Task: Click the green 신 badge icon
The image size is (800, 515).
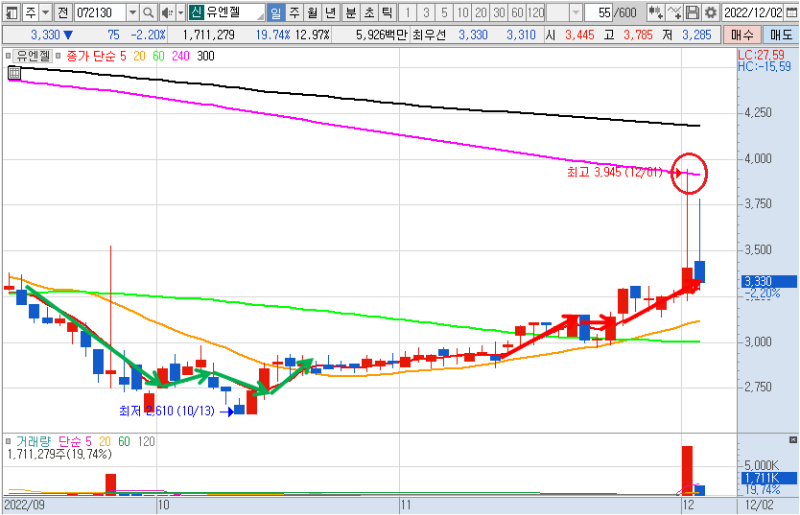Action: tap(196, 12)
